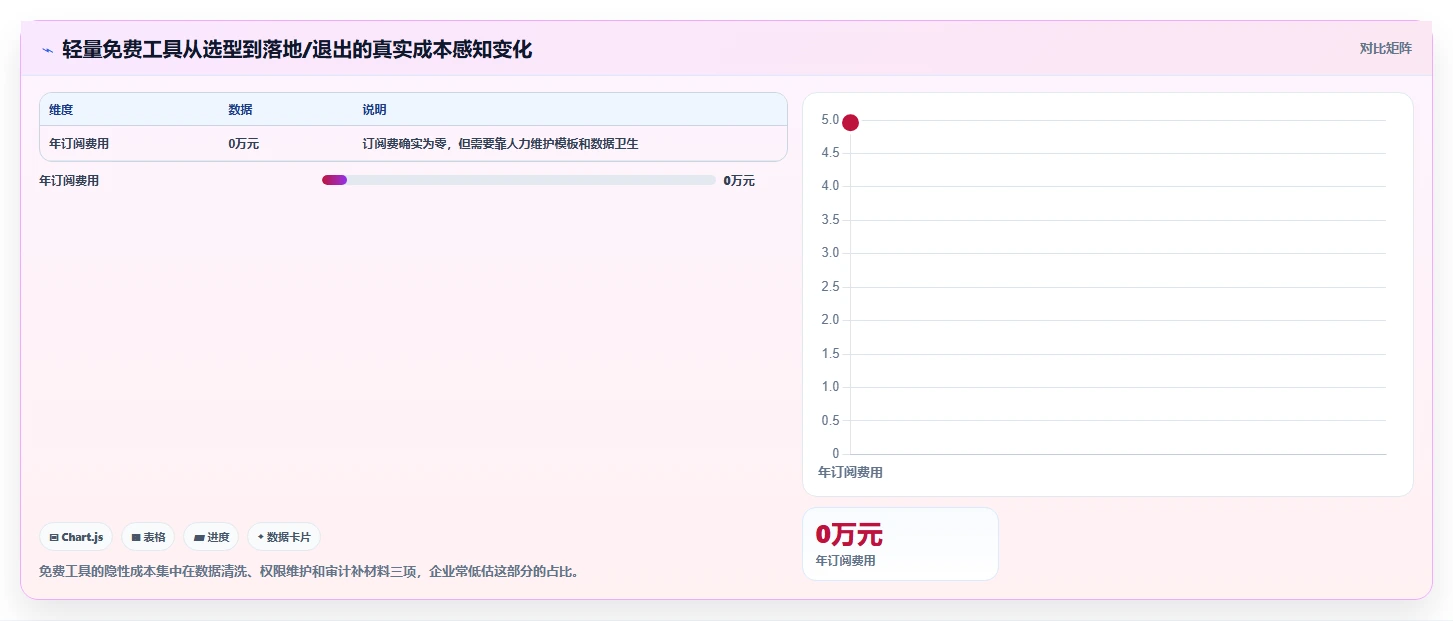Screen dimensions: 1453x621
Task: Click the 订阅费确实为零 description cell
Action: coord(500,144)
